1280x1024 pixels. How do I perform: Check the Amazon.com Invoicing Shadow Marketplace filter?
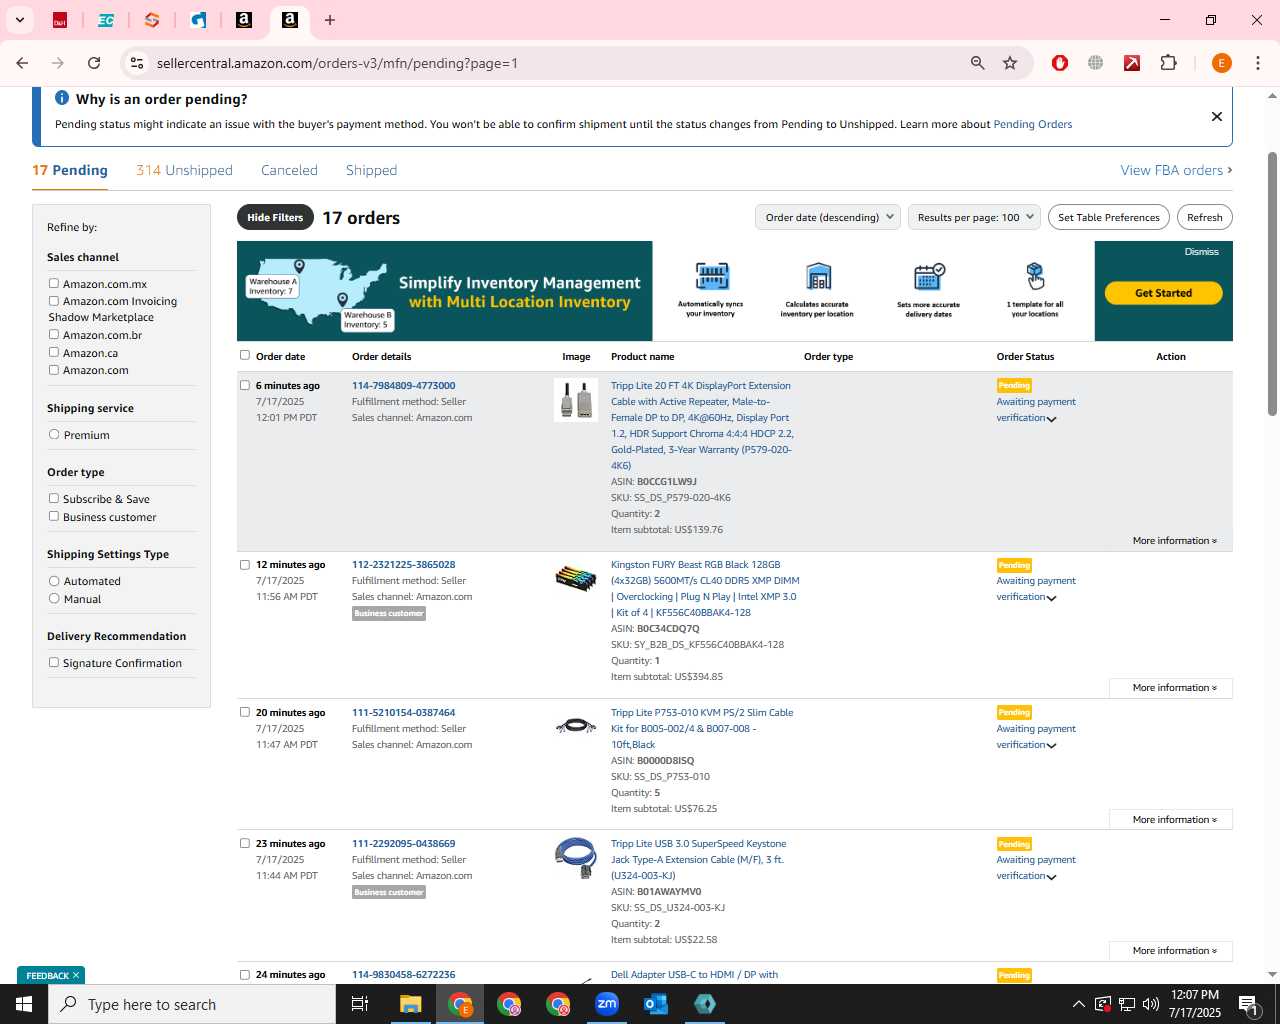point(54,300)
